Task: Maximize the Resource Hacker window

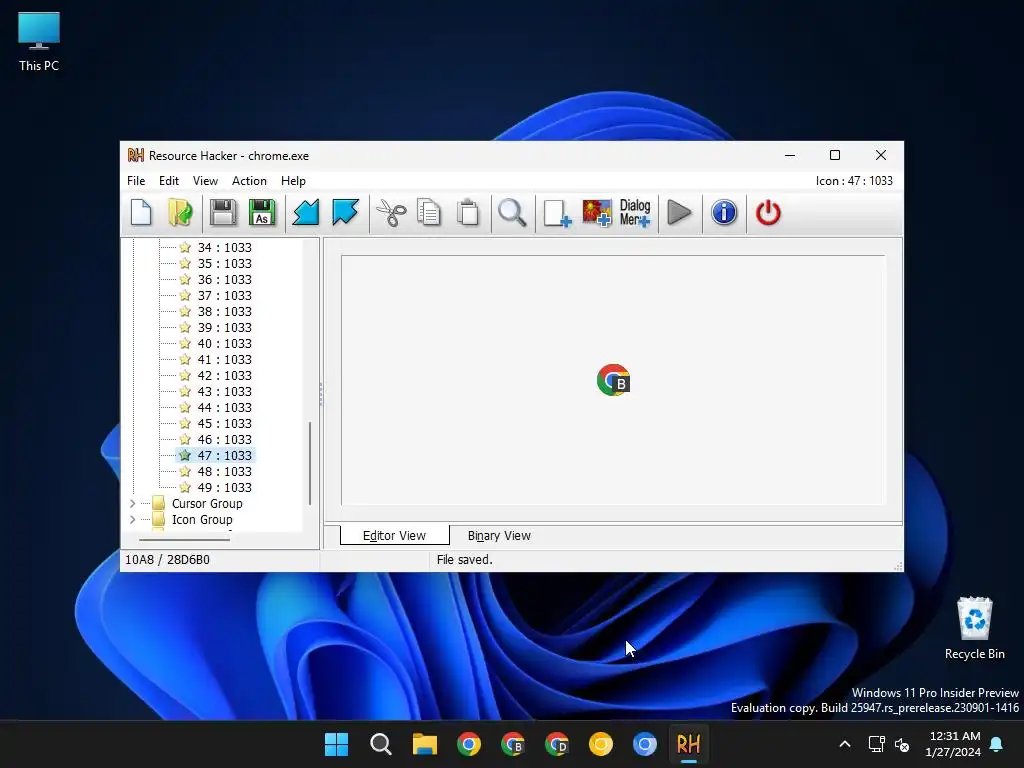Action: click(835, 155)
